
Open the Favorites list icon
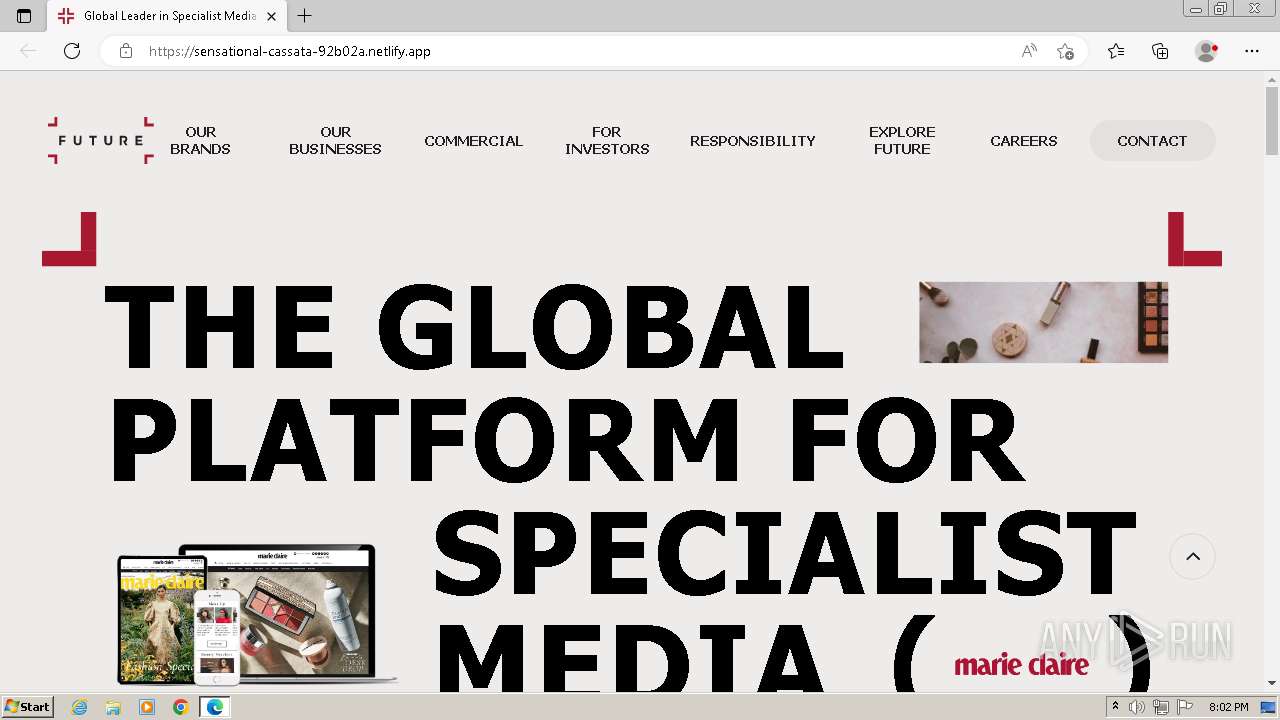pyautogui.click(x=1116, y=51)
